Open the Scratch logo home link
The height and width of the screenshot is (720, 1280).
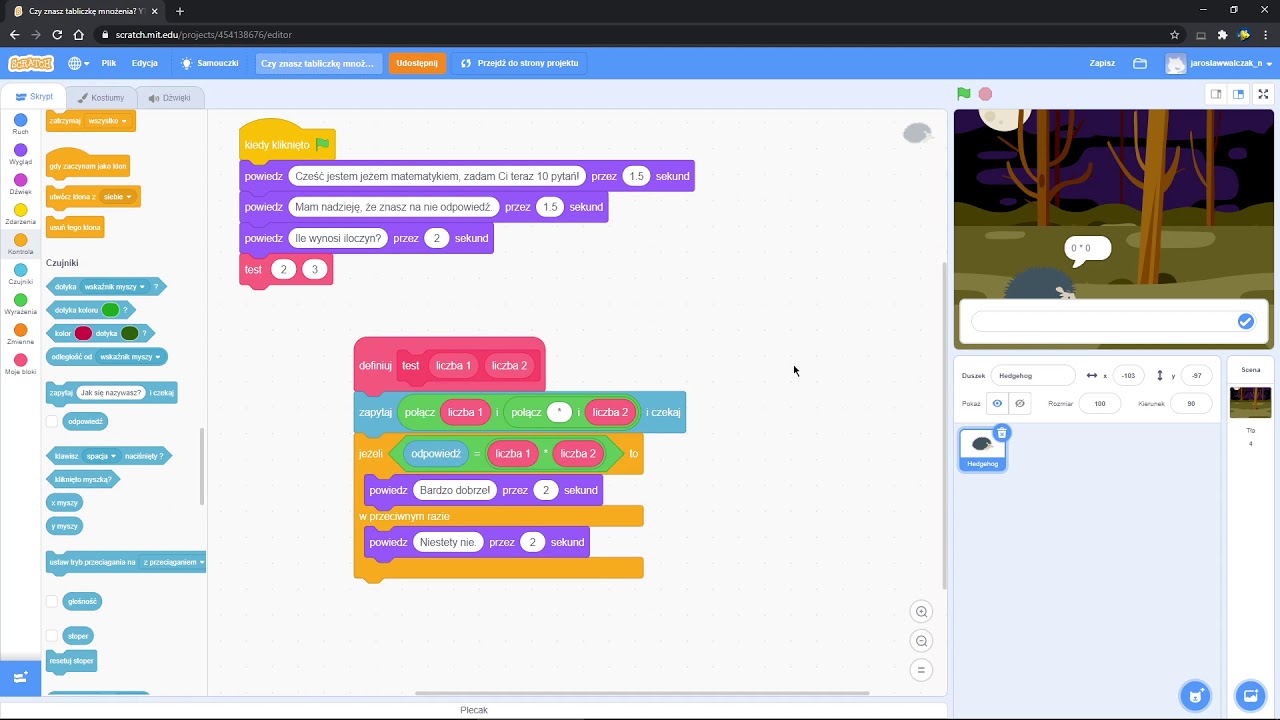click(31, 63)
